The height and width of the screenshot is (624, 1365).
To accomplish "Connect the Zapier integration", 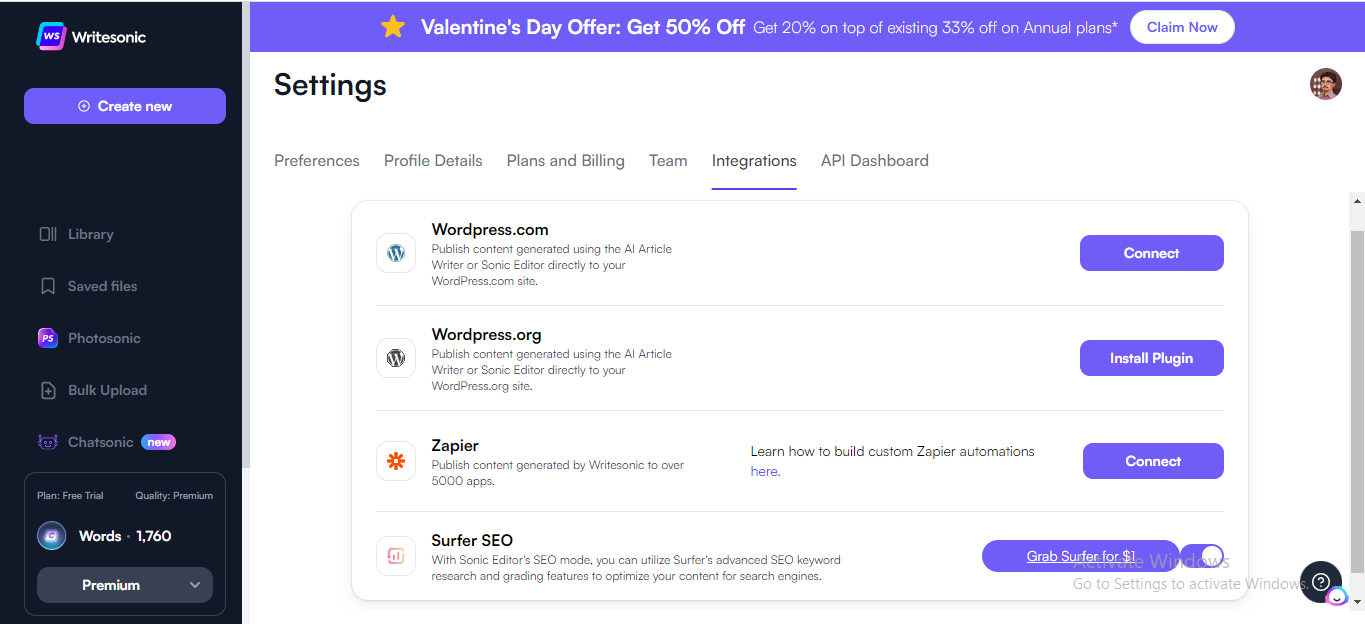I will pyautogui.click(x=1153, y=461).
